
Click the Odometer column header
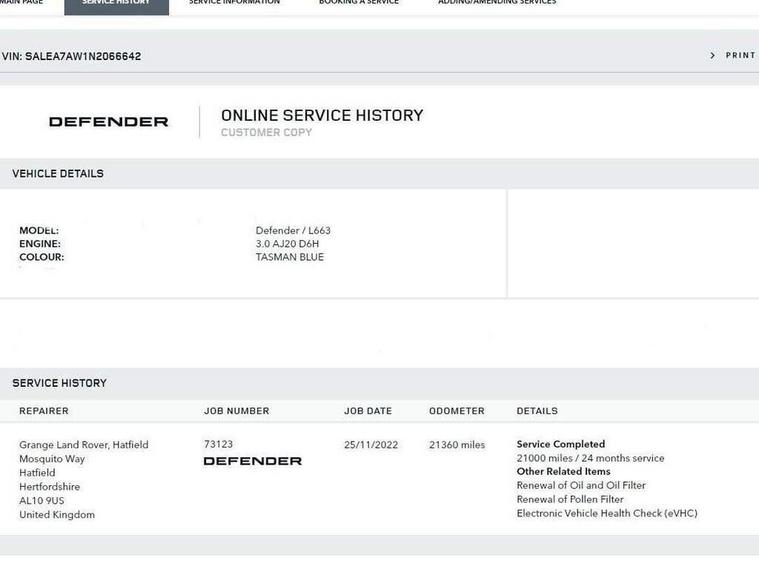pos(456,411)
